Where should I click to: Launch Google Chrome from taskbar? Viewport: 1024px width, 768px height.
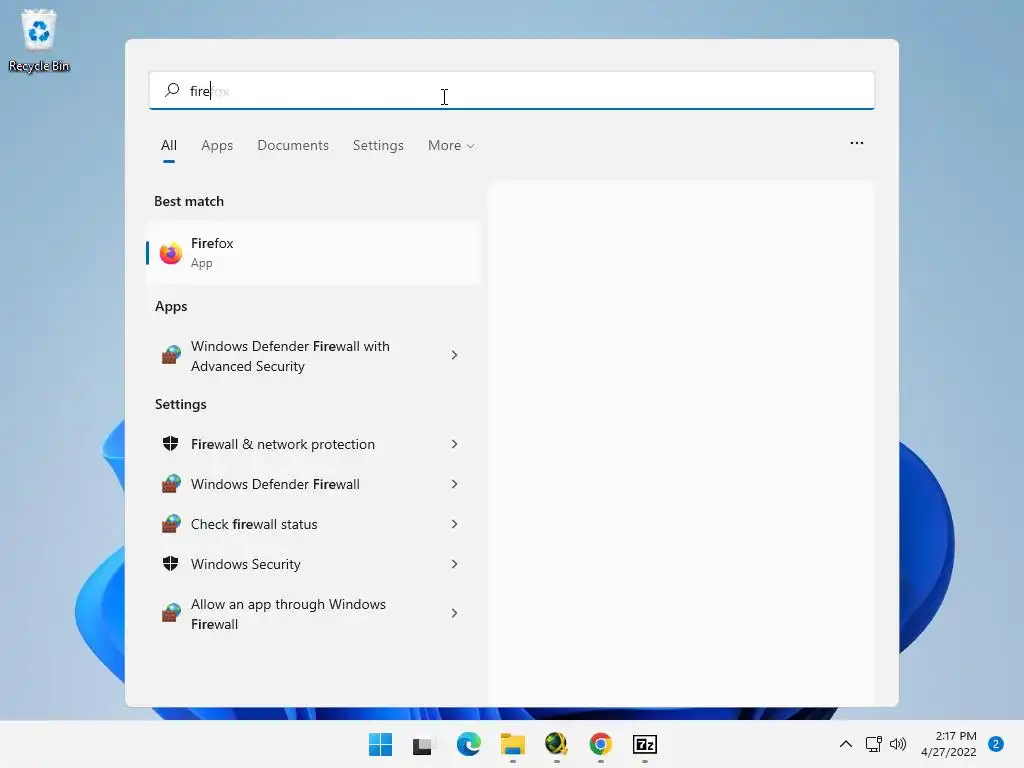click(x=600, y=744)
